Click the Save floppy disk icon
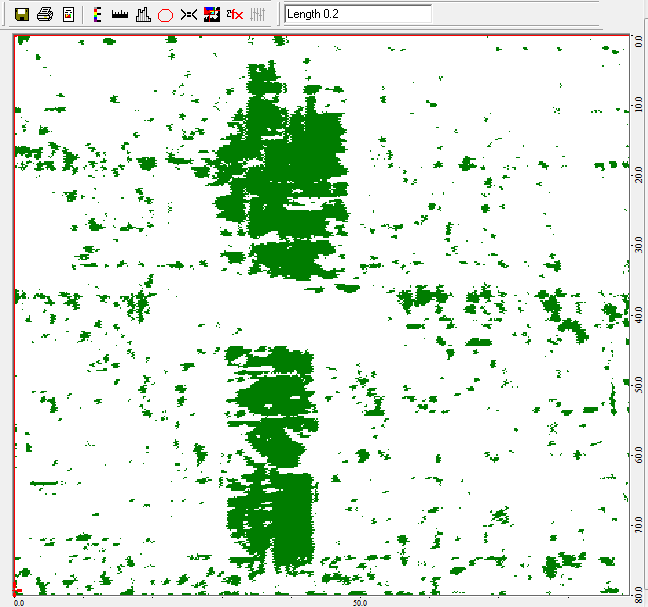This screenshot has height=607, width=648. tap(21, 14)
